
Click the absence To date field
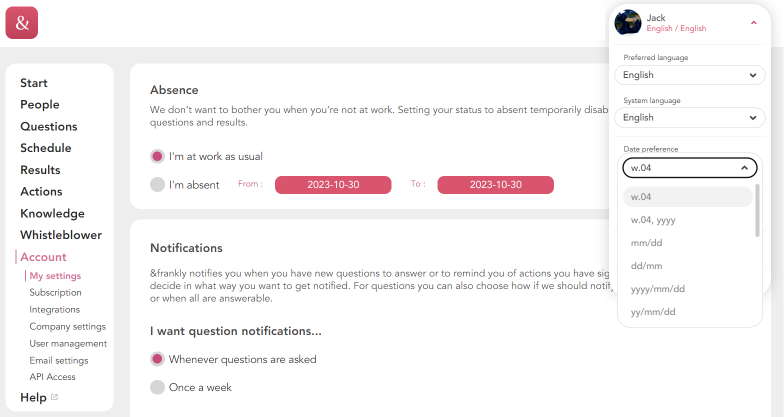click(495, 185)
